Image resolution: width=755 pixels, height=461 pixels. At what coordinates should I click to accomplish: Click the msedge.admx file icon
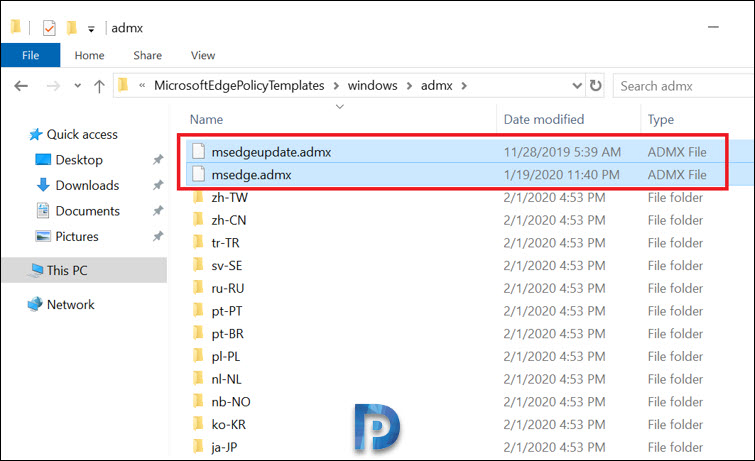198,174
